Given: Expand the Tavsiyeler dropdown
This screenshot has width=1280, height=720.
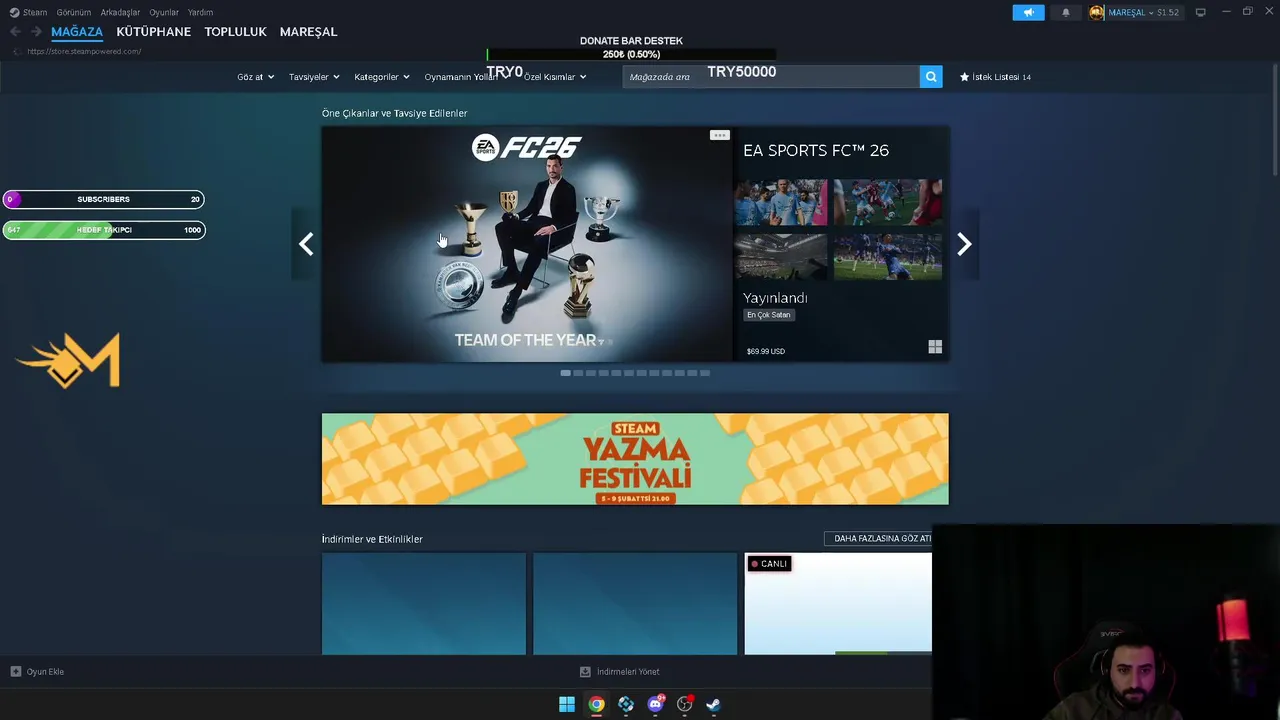Looking at the screenshot, I should pos(314,77).
